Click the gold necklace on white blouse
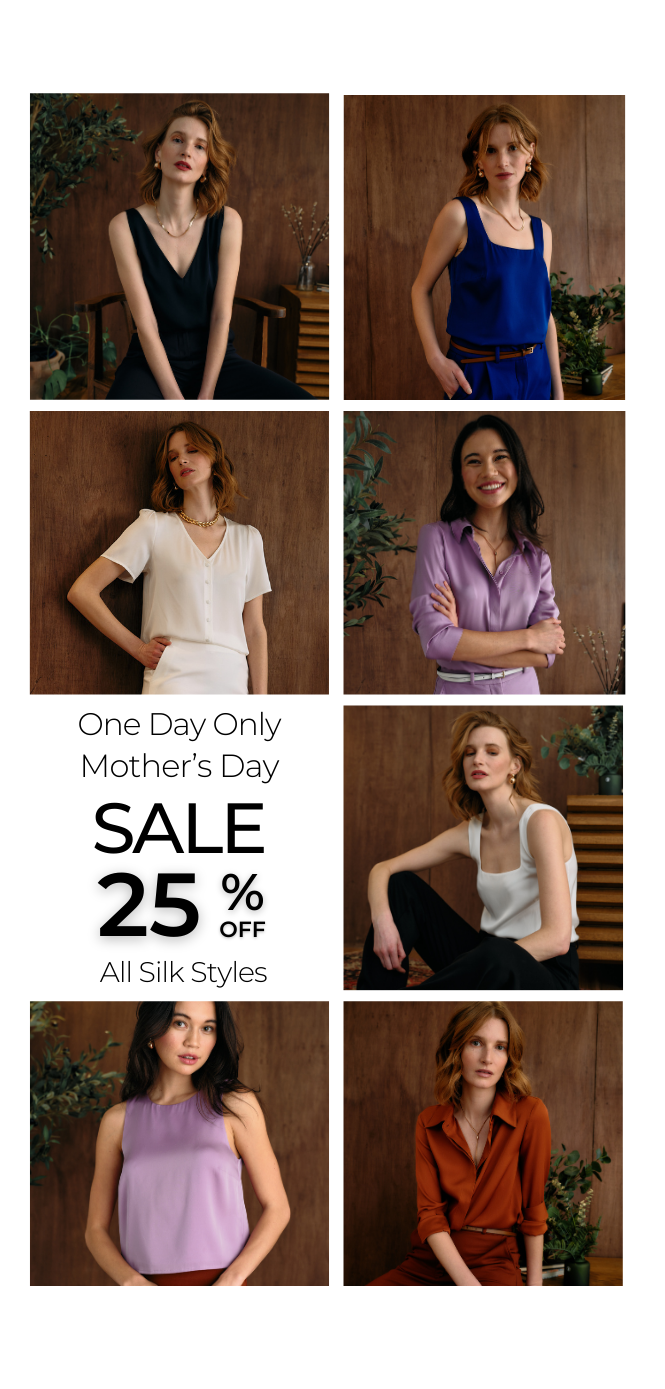 [197, 518]
